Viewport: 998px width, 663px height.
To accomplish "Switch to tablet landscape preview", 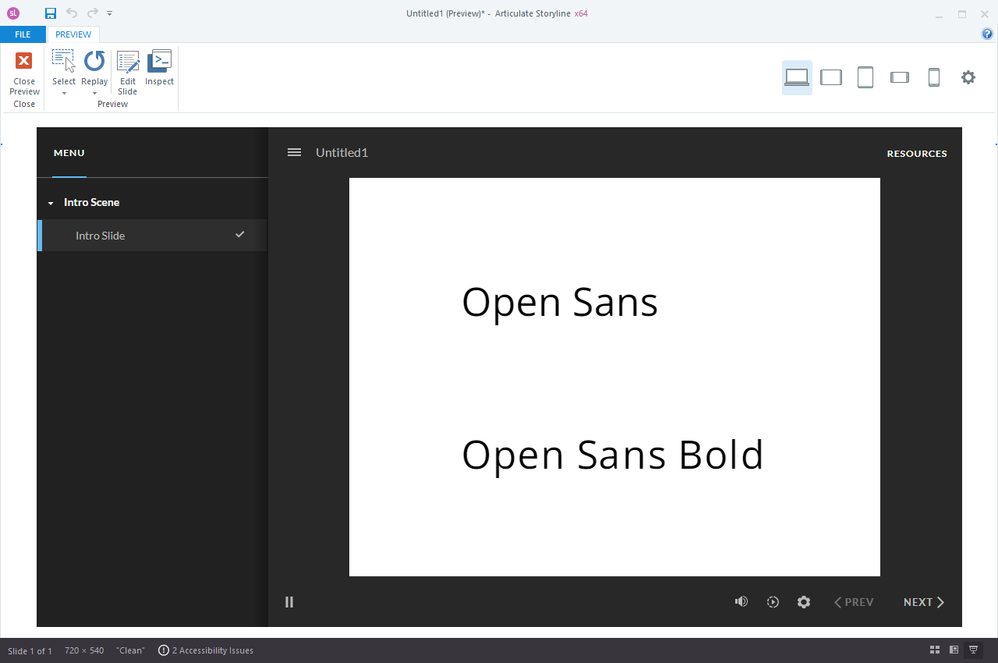I will [x=831, y=78].
